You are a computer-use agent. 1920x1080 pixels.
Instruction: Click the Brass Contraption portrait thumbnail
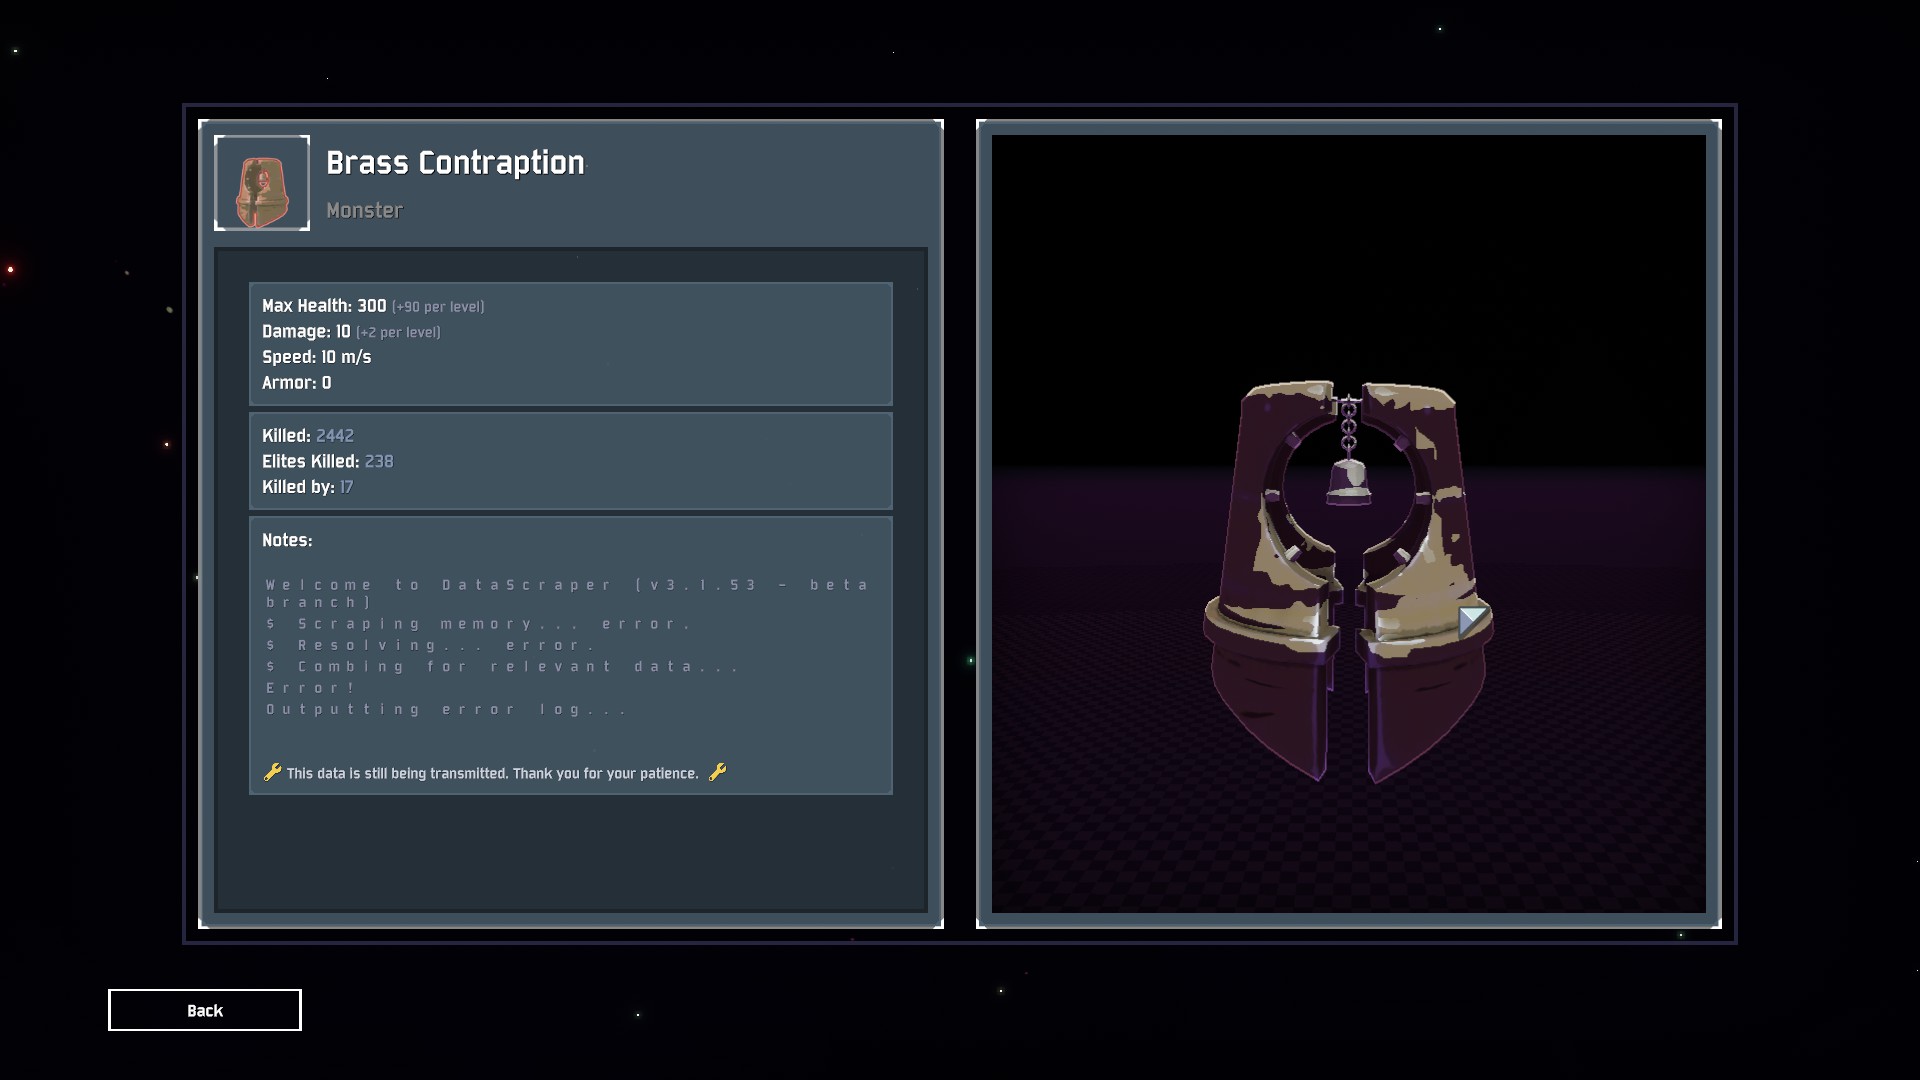[x=262, y=183]
